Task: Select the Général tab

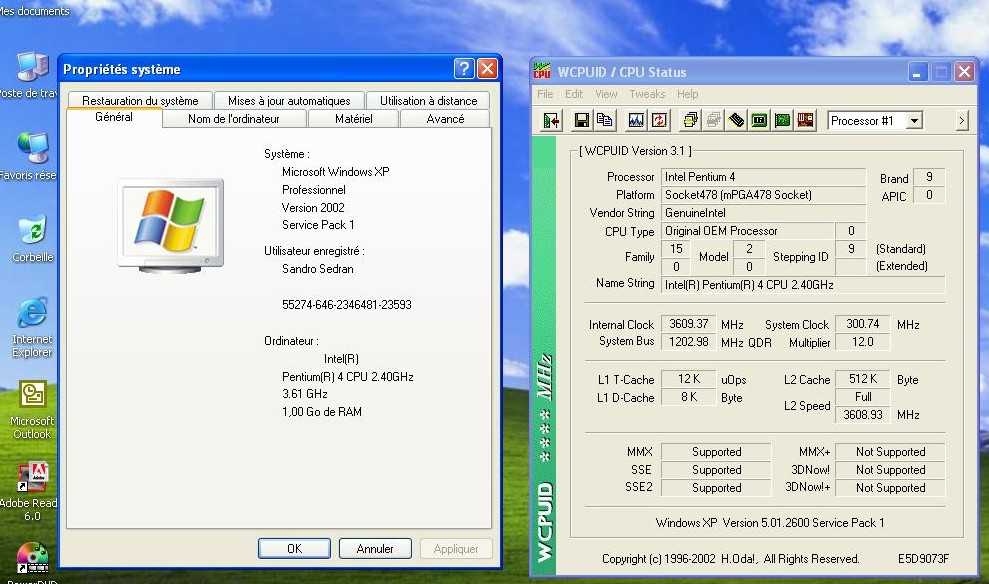Action: (114, 117)
